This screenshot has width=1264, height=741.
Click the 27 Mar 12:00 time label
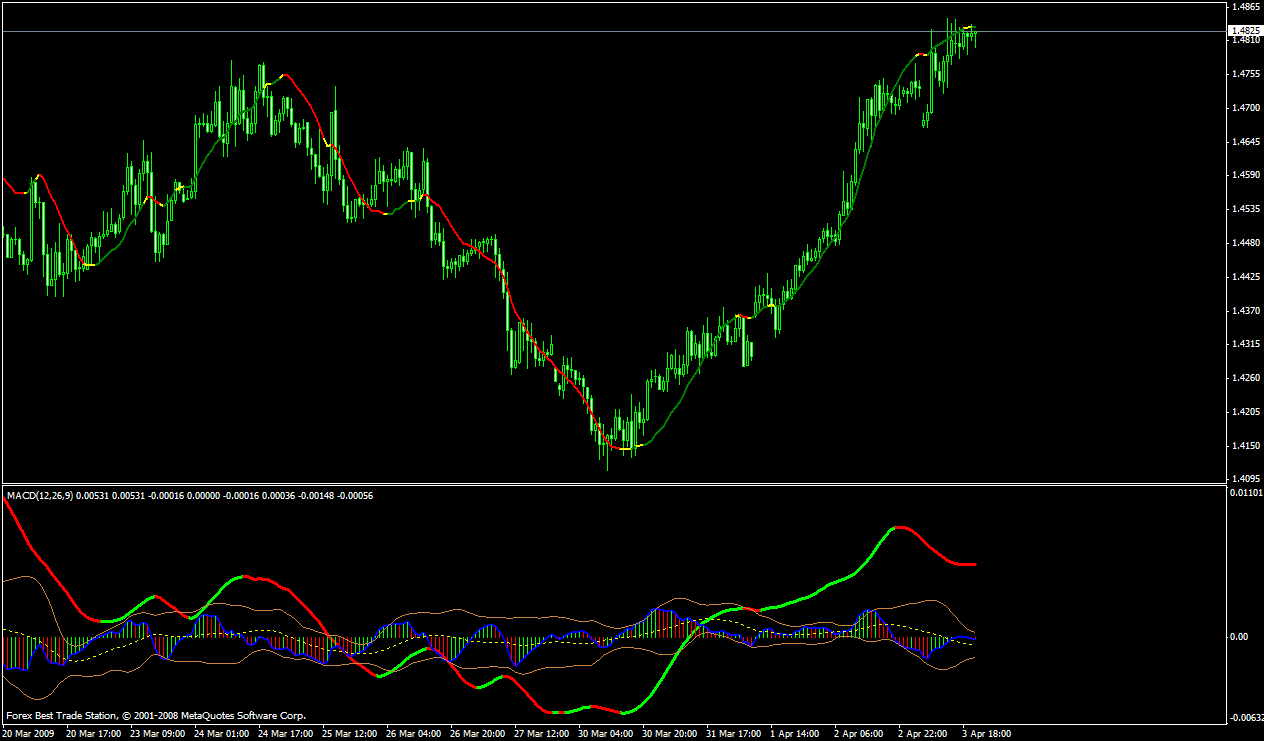(x=541, y=733)
